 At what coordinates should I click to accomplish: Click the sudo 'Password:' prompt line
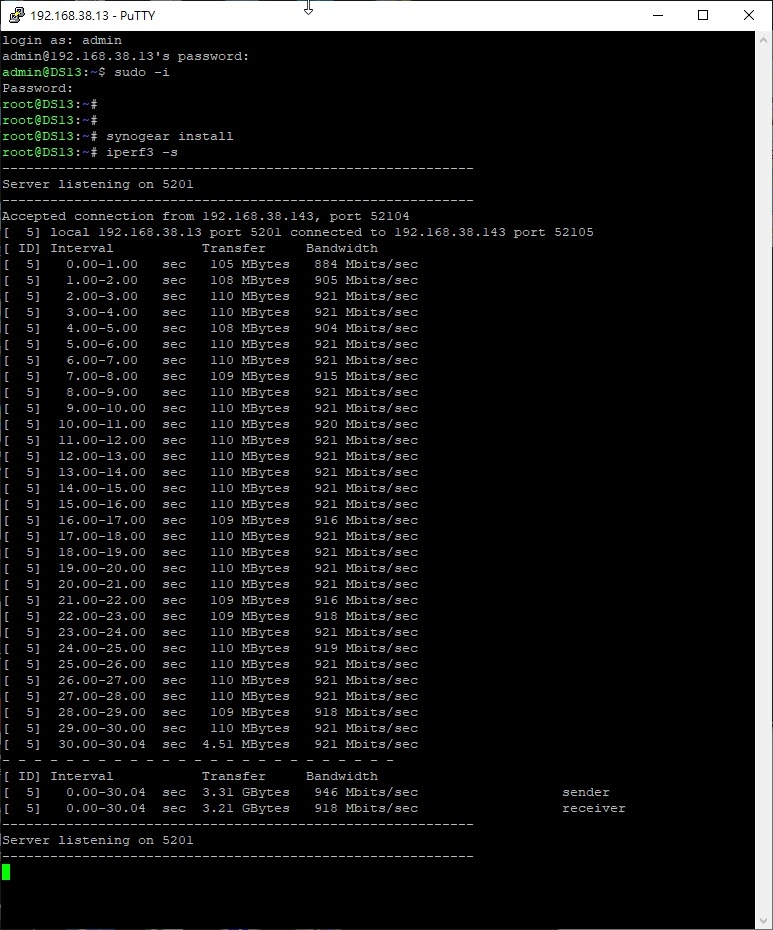[x=37, y=88]
